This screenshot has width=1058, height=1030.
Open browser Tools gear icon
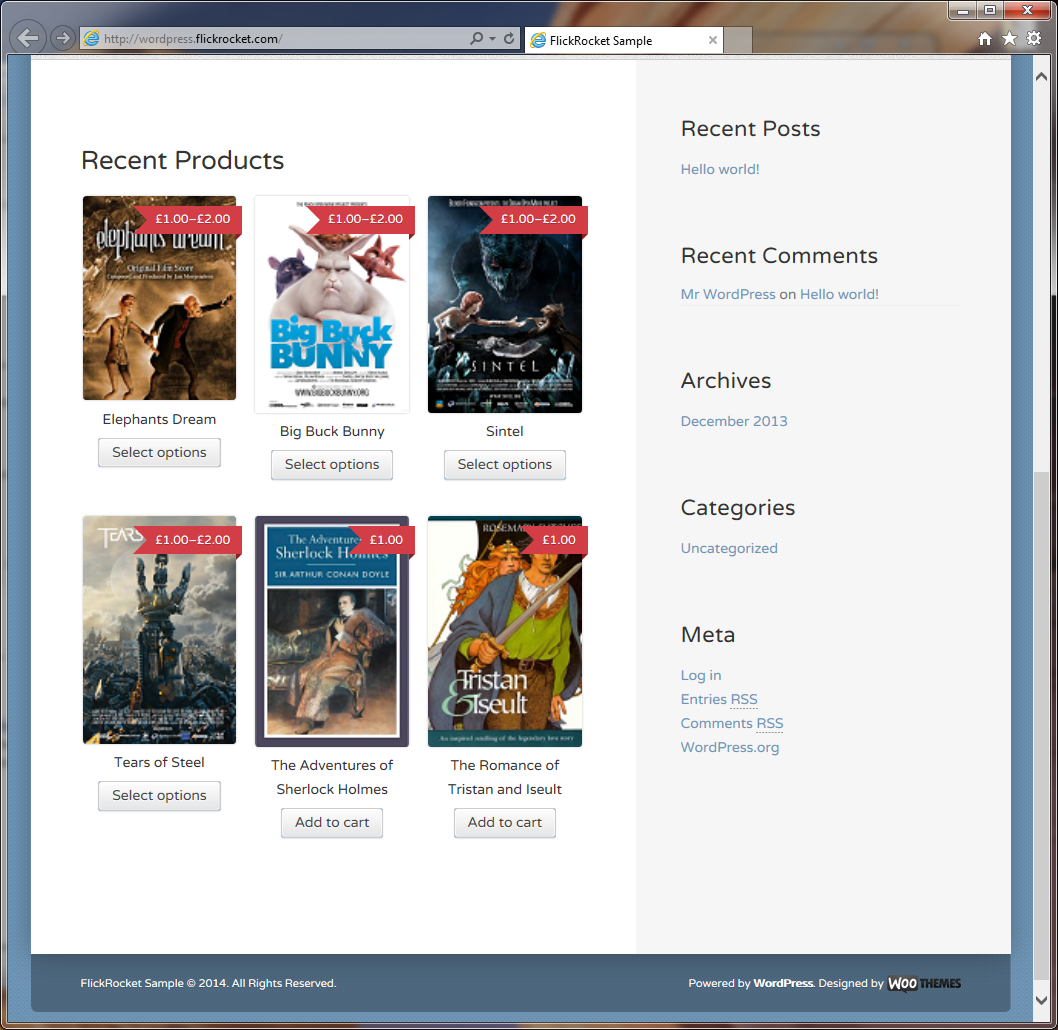1034,38
